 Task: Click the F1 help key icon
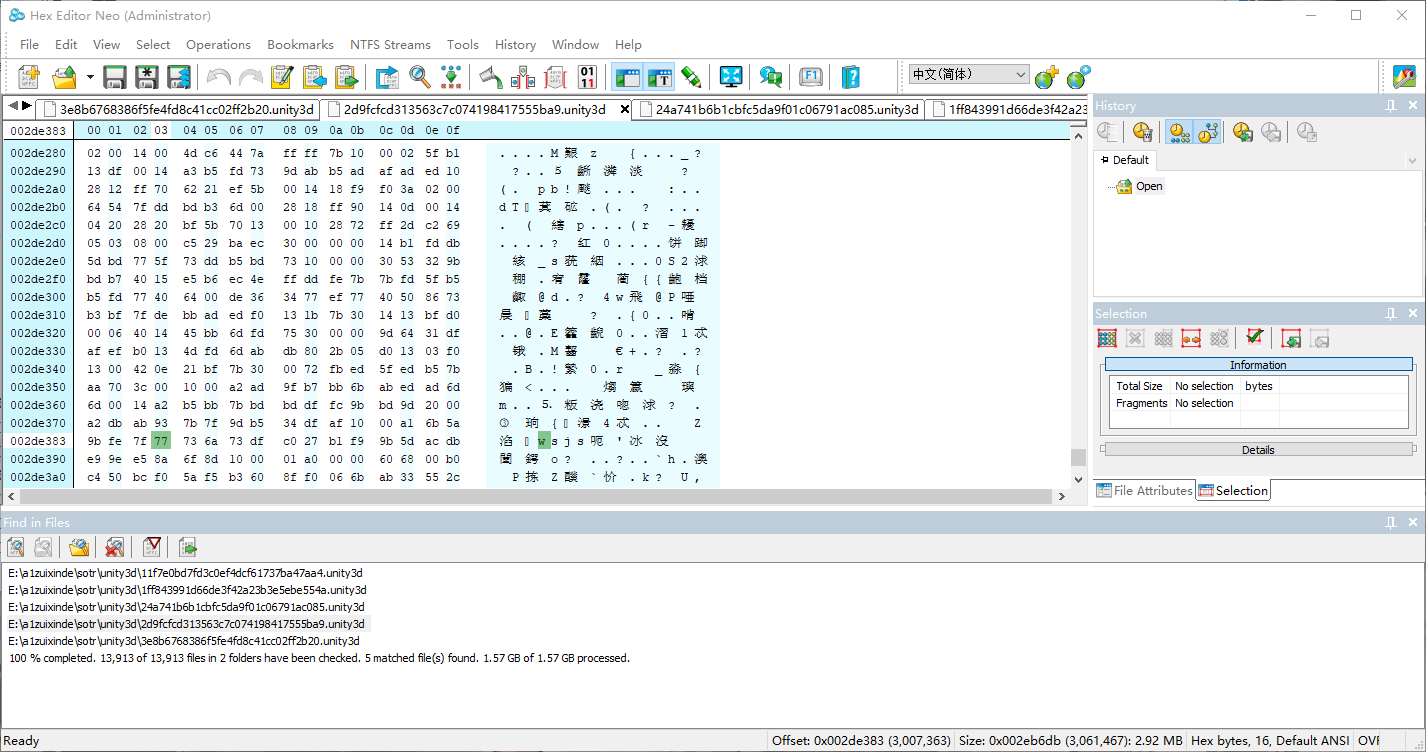click(x=810, y=77)
